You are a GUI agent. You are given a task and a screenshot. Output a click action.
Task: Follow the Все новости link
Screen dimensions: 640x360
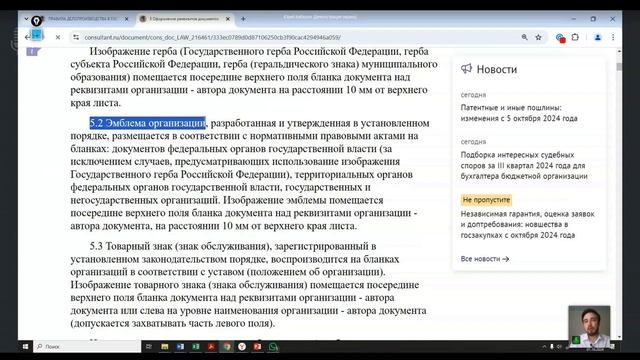pyautogui.click(x=484, y=259)
